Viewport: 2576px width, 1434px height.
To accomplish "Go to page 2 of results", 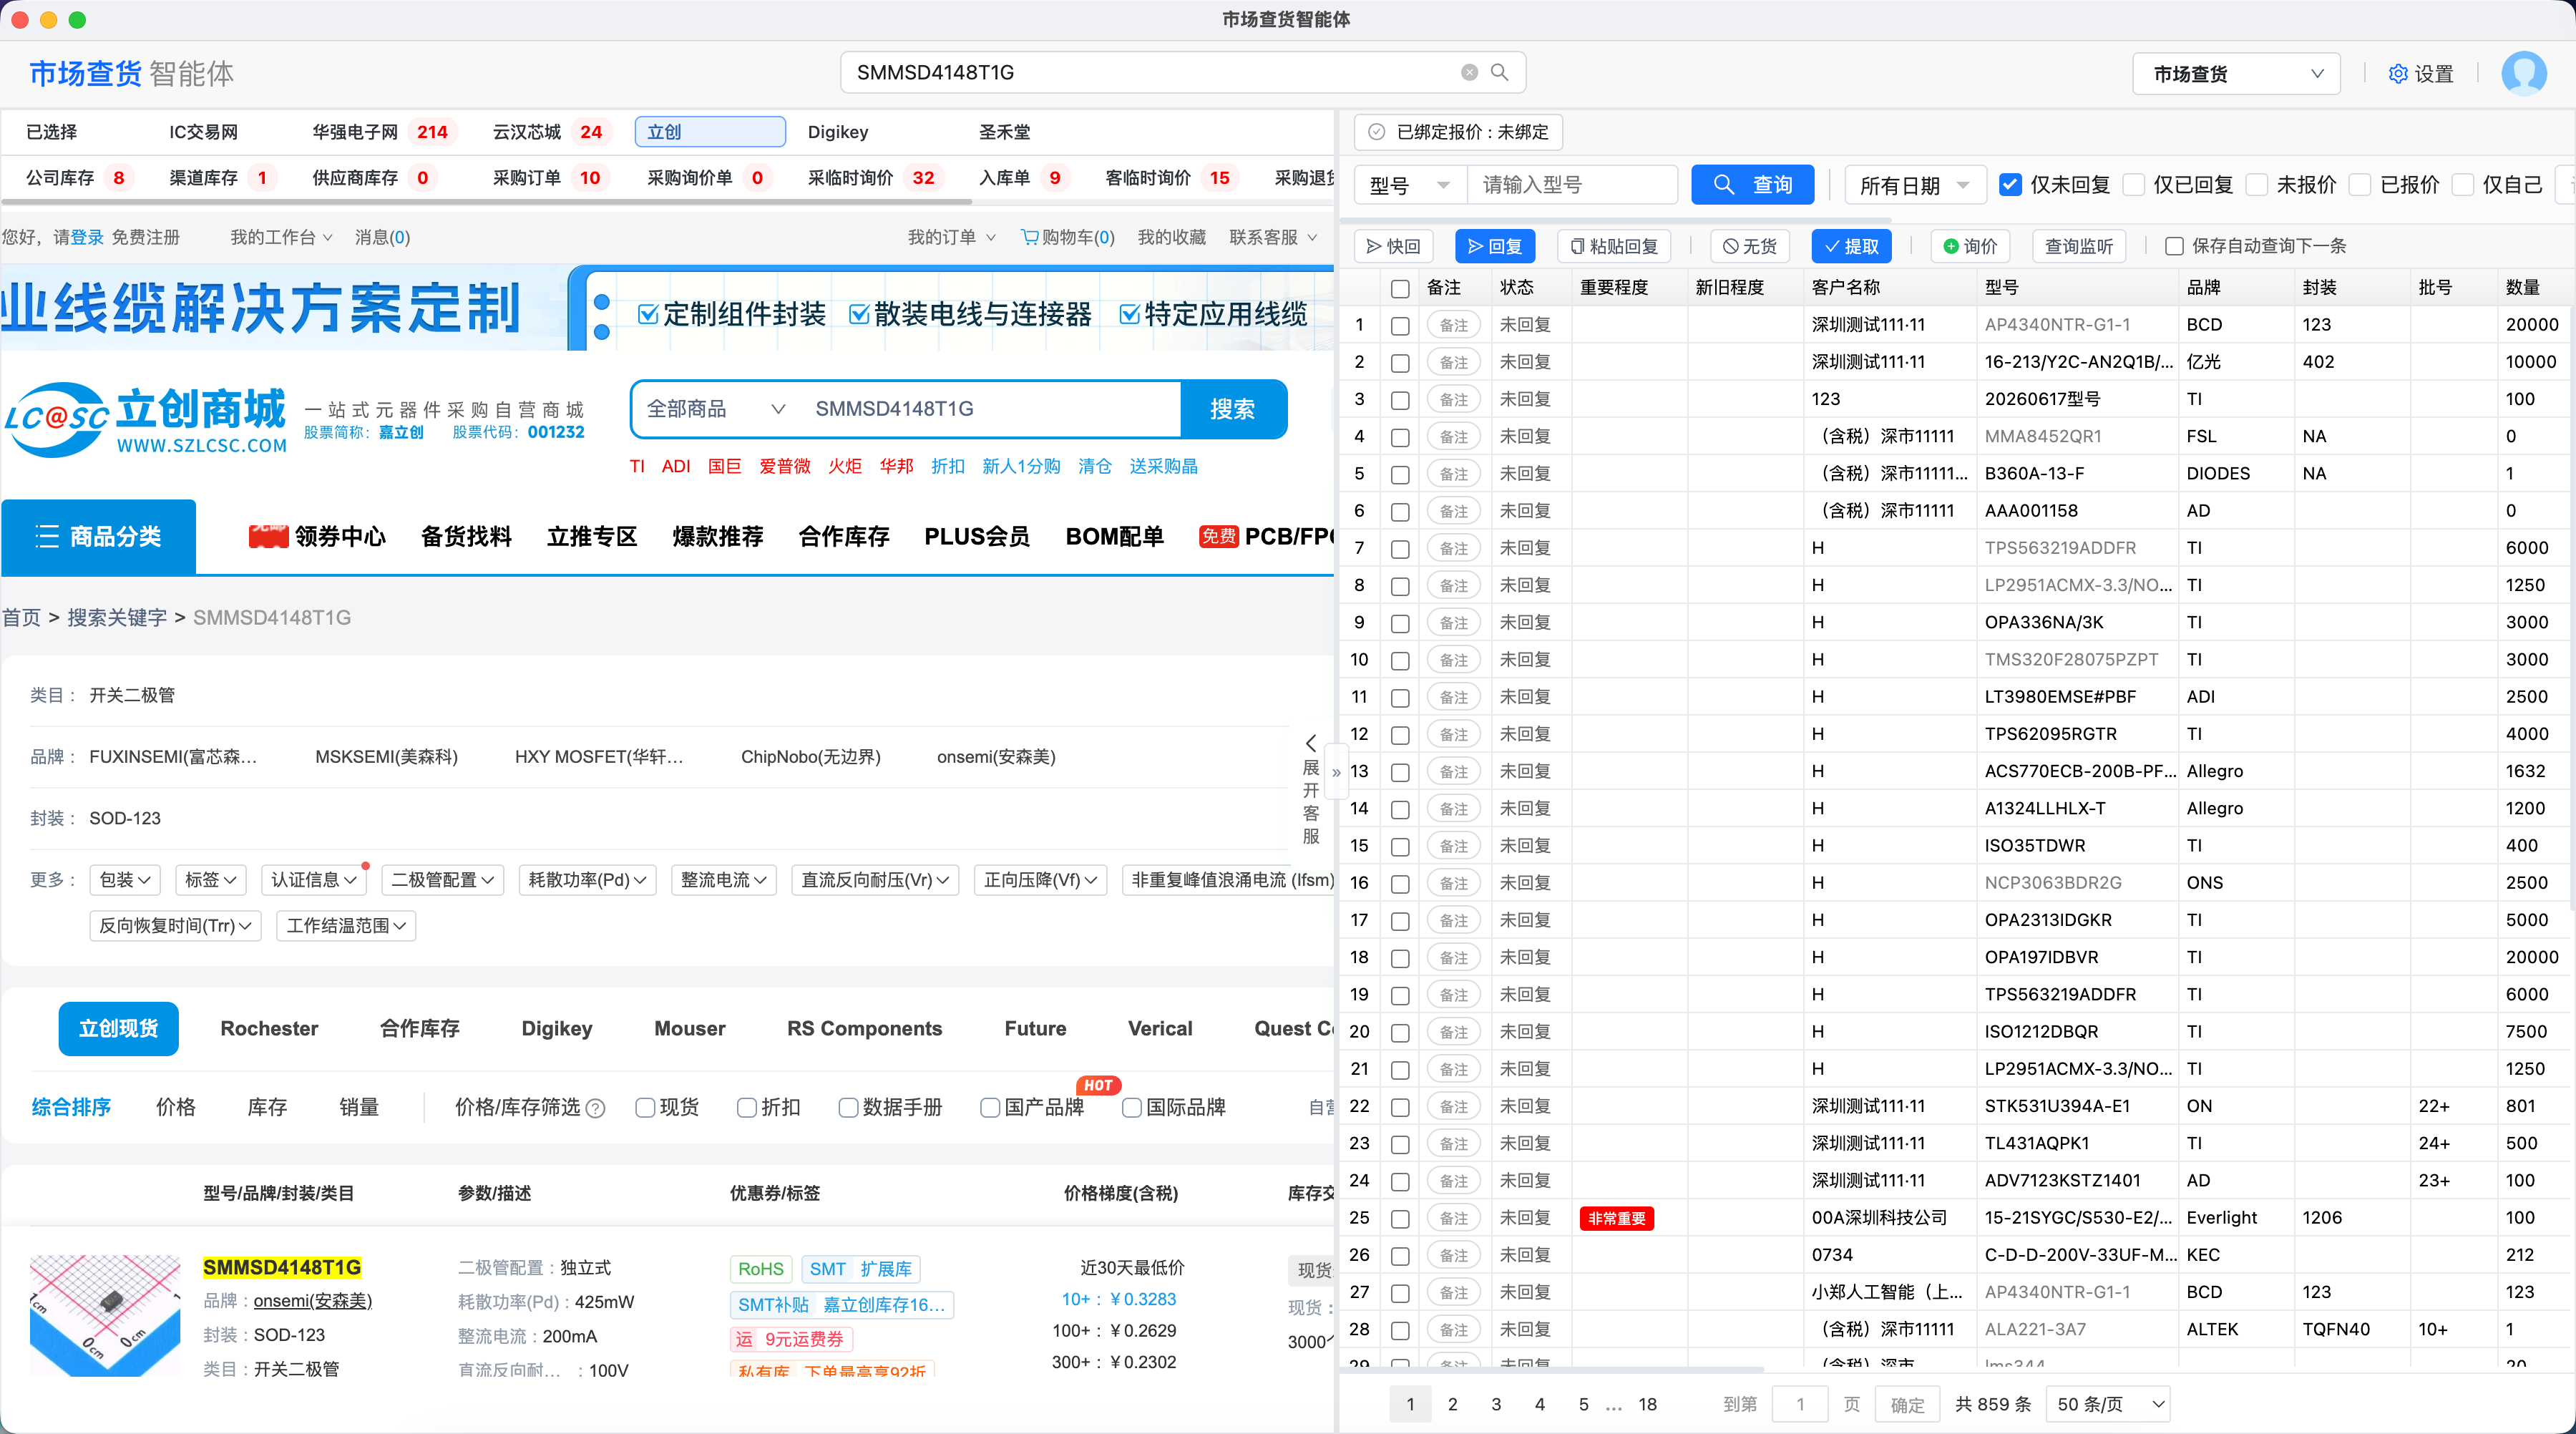I will click(x=1453, y=1404).
